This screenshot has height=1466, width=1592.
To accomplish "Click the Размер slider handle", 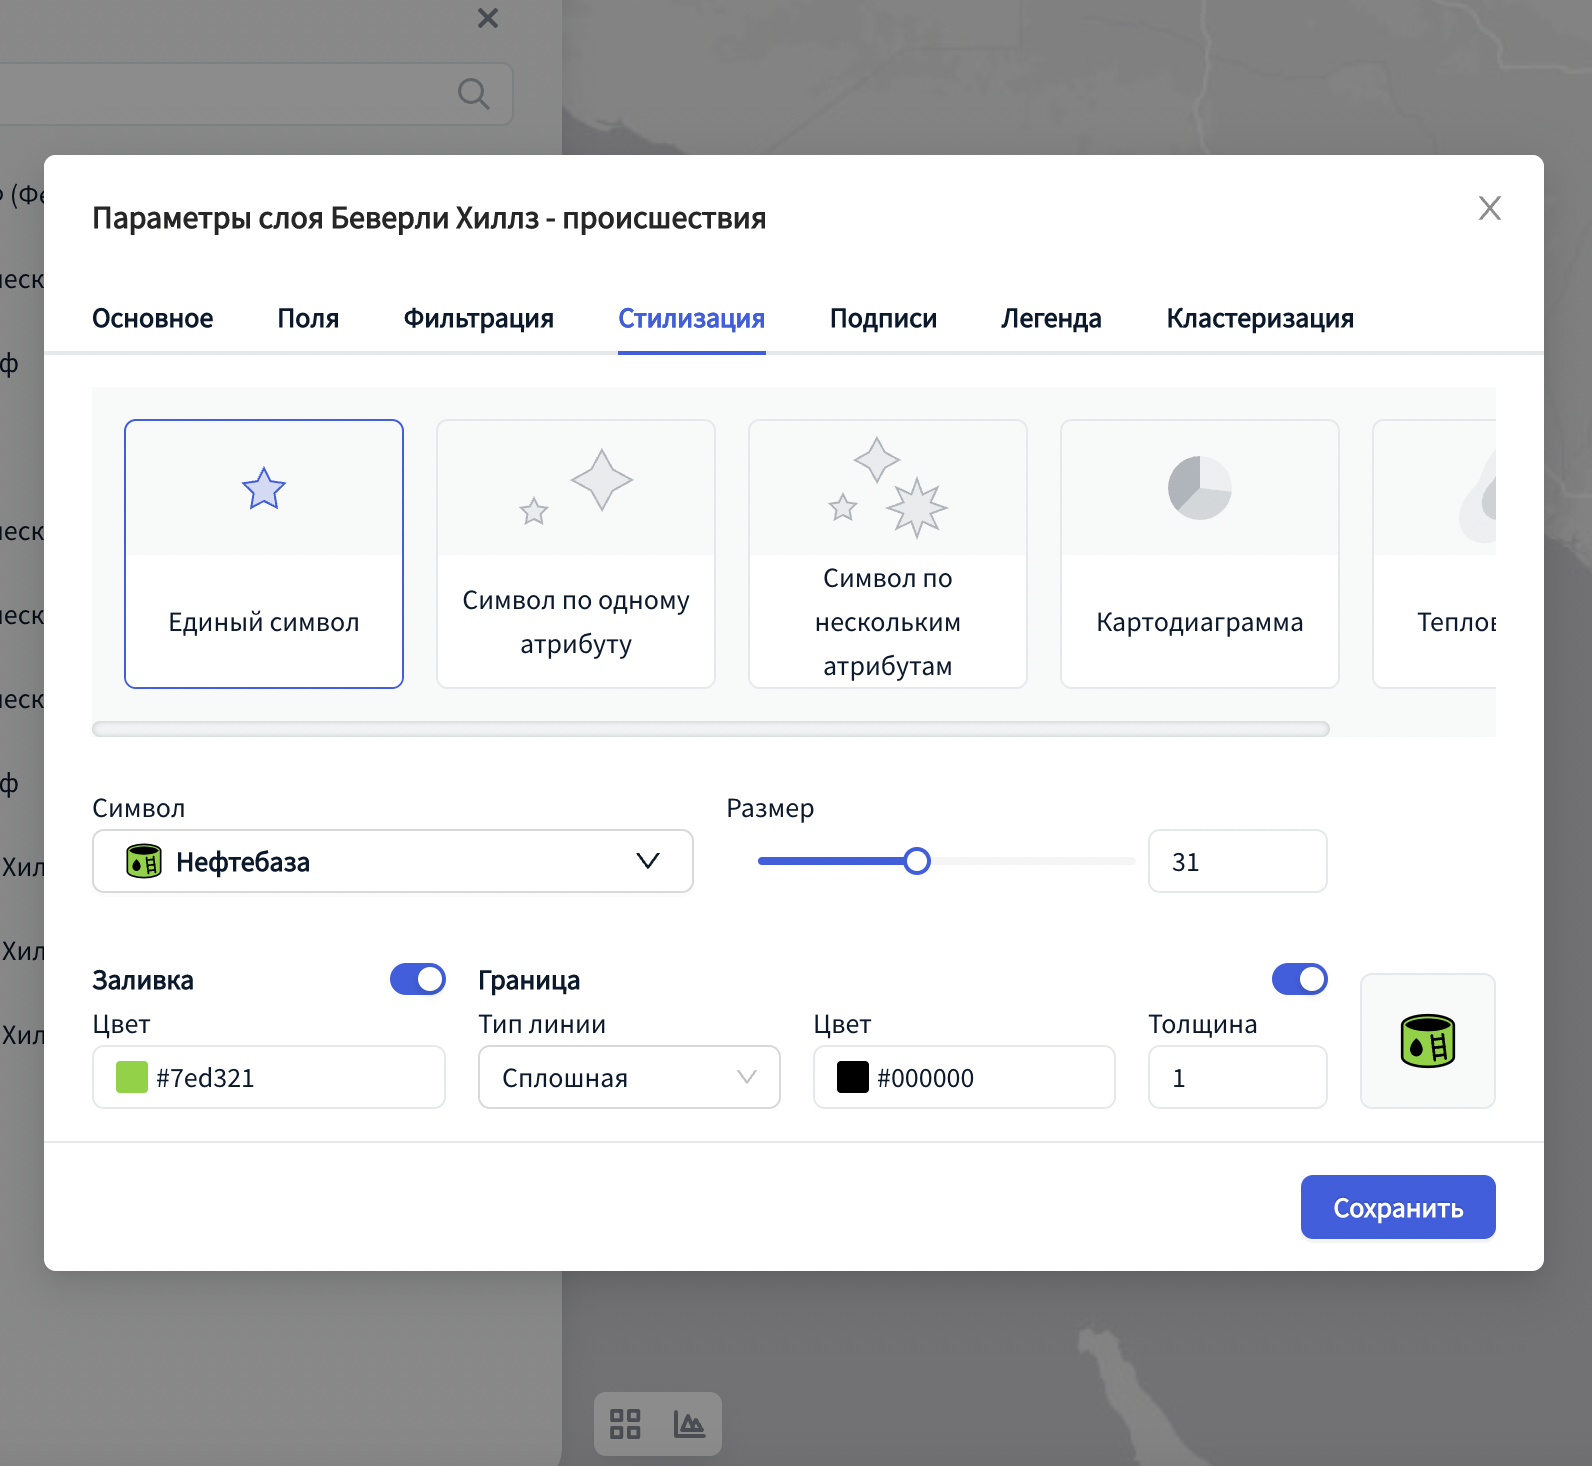I will (916, 861).
